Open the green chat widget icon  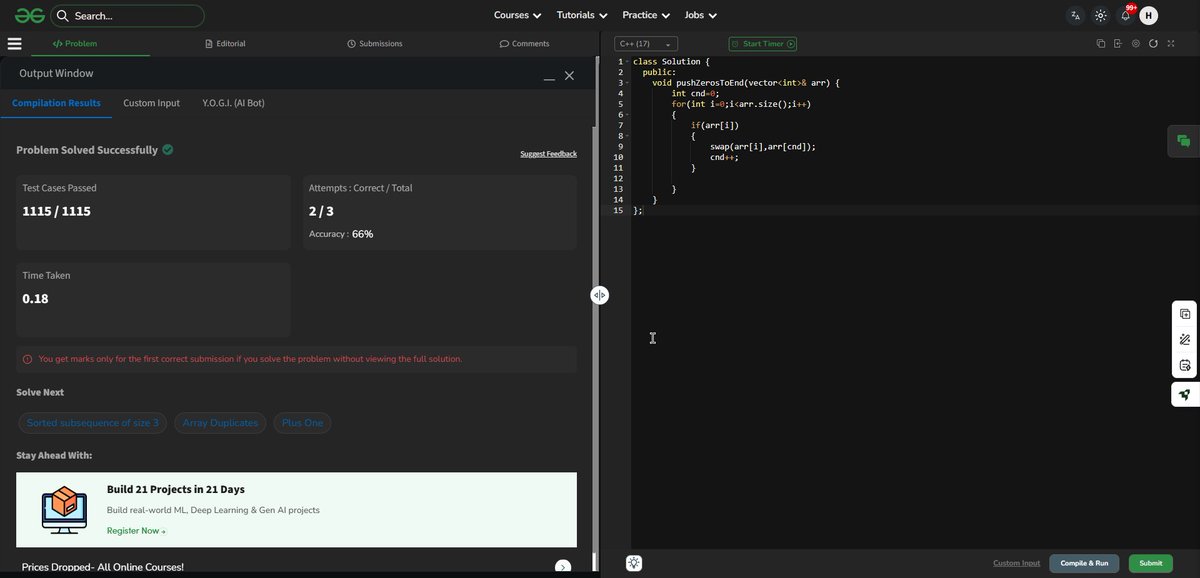pyautogui.click(x=1184, y=141)
